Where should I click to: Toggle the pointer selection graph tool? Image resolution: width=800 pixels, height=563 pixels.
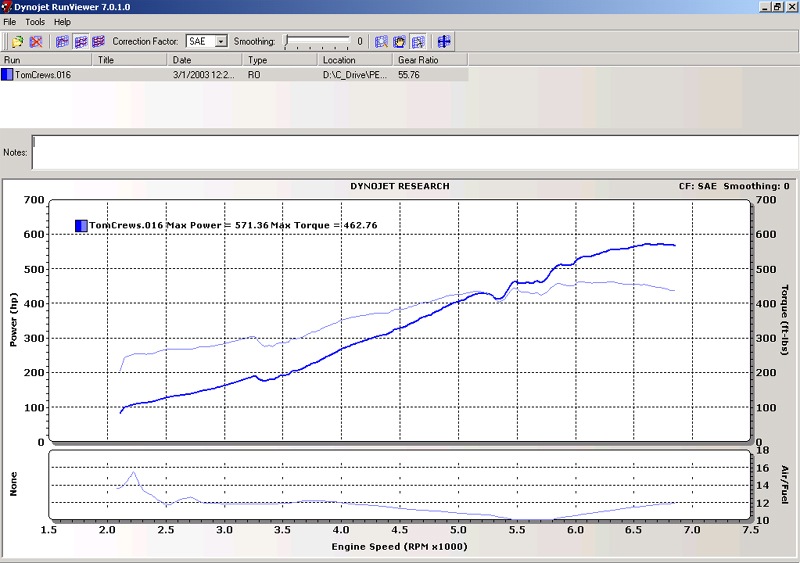tap(418, 41)
